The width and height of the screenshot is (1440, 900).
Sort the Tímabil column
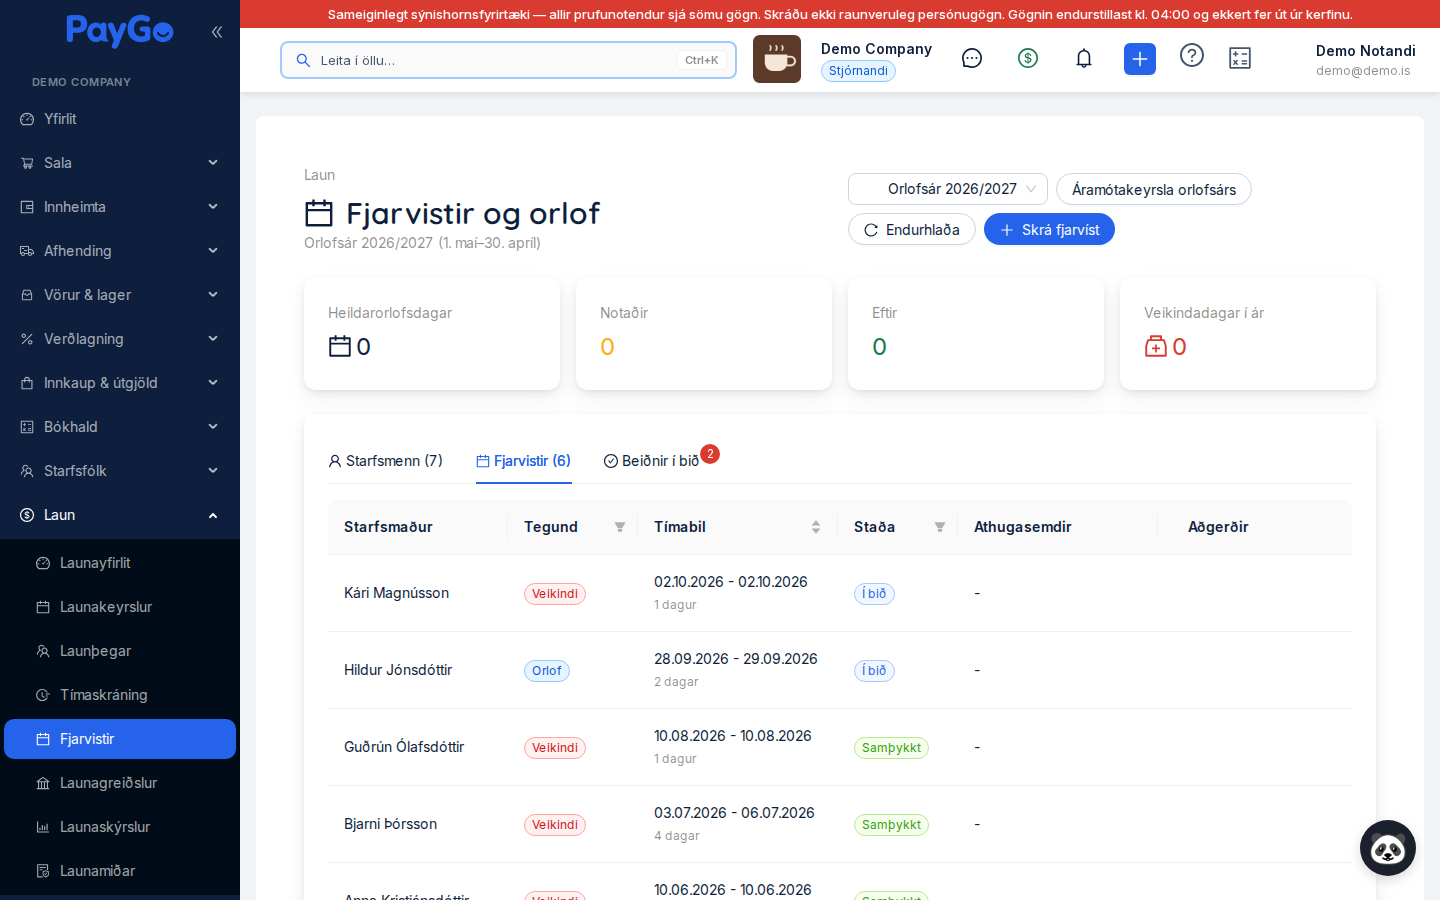click(816, 527)
